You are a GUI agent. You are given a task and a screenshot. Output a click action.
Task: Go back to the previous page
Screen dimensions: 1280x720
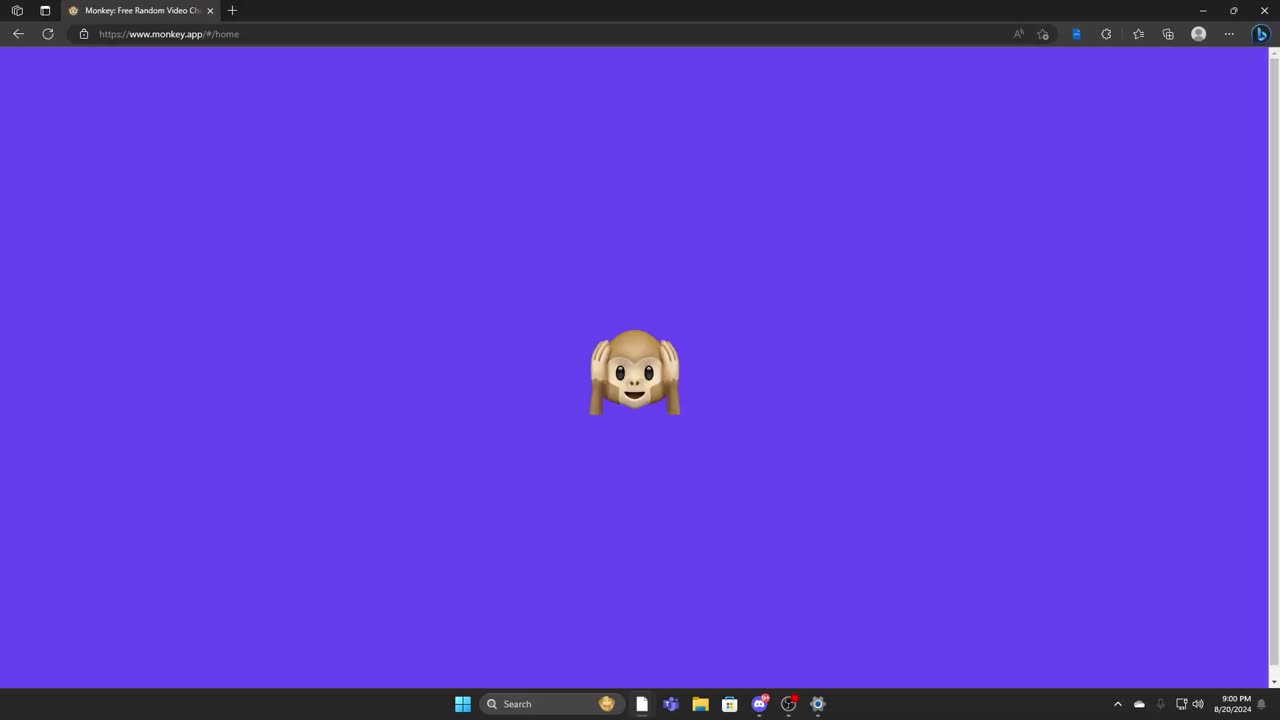pos(18,34)
